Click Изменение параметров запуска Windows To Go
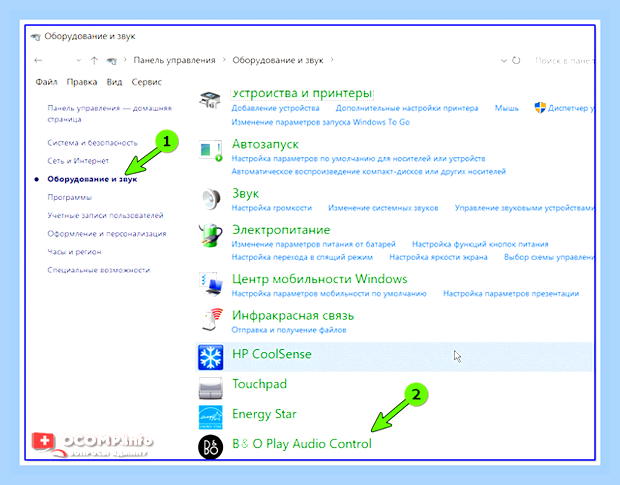This screenshot has height=485, width=620. (x=320, y=122)
